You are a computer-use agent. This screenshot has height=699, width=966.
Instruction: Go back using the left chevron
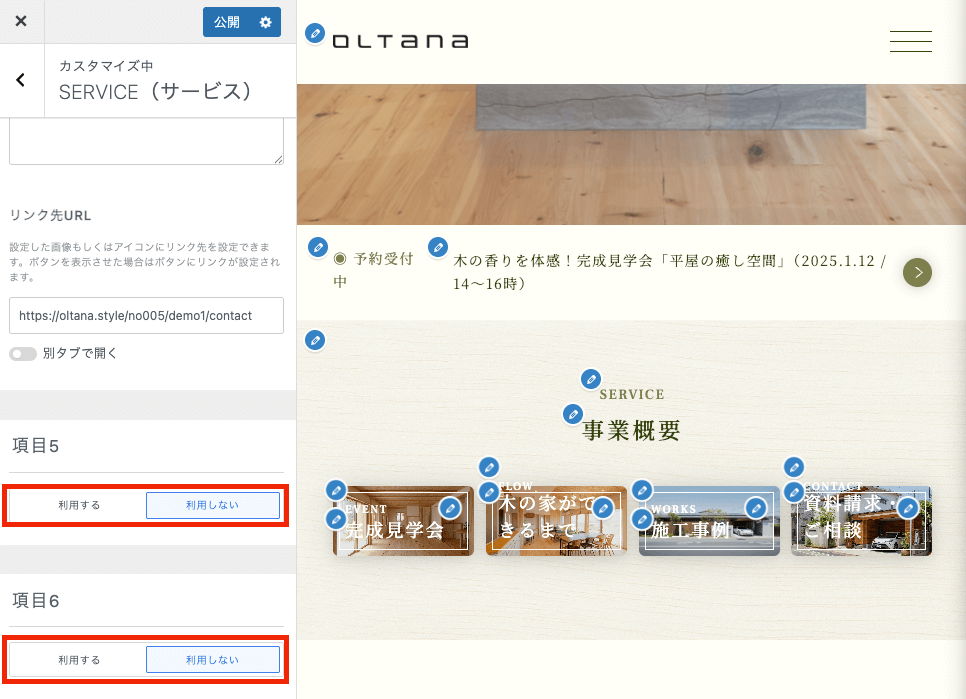pyautogui.click(x=21, y=80)
